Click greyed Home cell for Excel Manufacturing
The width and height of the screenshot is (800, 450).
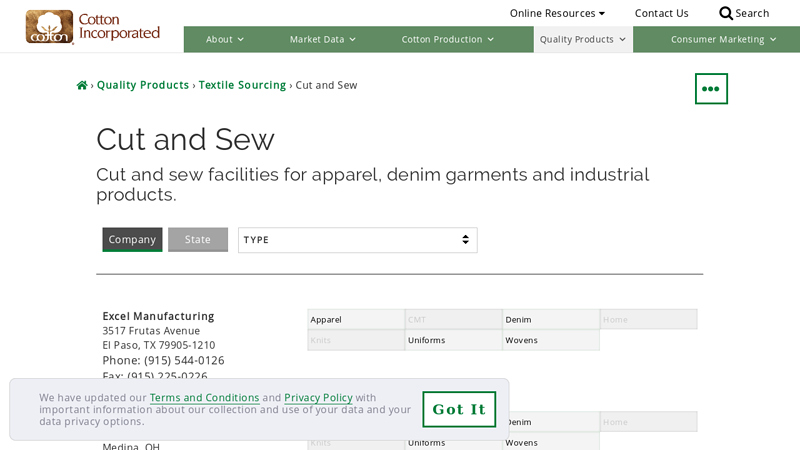(x=648, y=319)
